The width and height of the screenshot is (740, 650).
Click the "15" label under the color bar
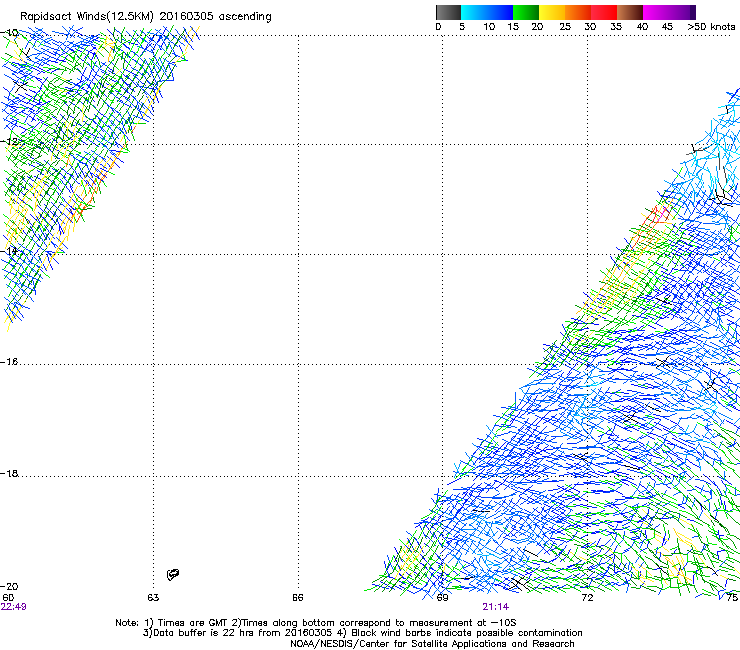point(513,27)
